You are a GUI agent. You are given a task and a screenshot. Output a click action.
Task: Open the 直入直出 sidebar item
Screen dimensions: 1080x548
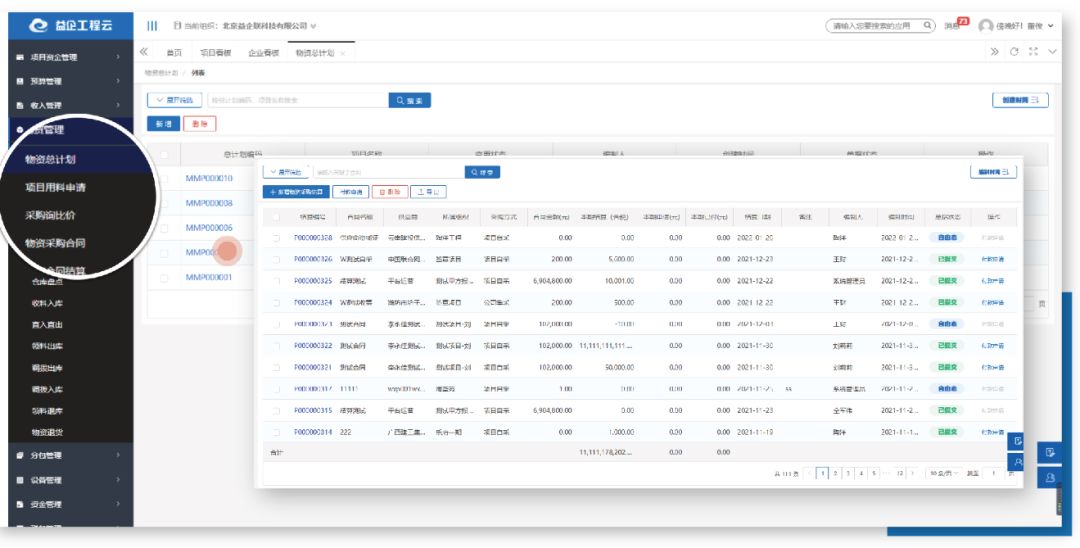[48, 324]
